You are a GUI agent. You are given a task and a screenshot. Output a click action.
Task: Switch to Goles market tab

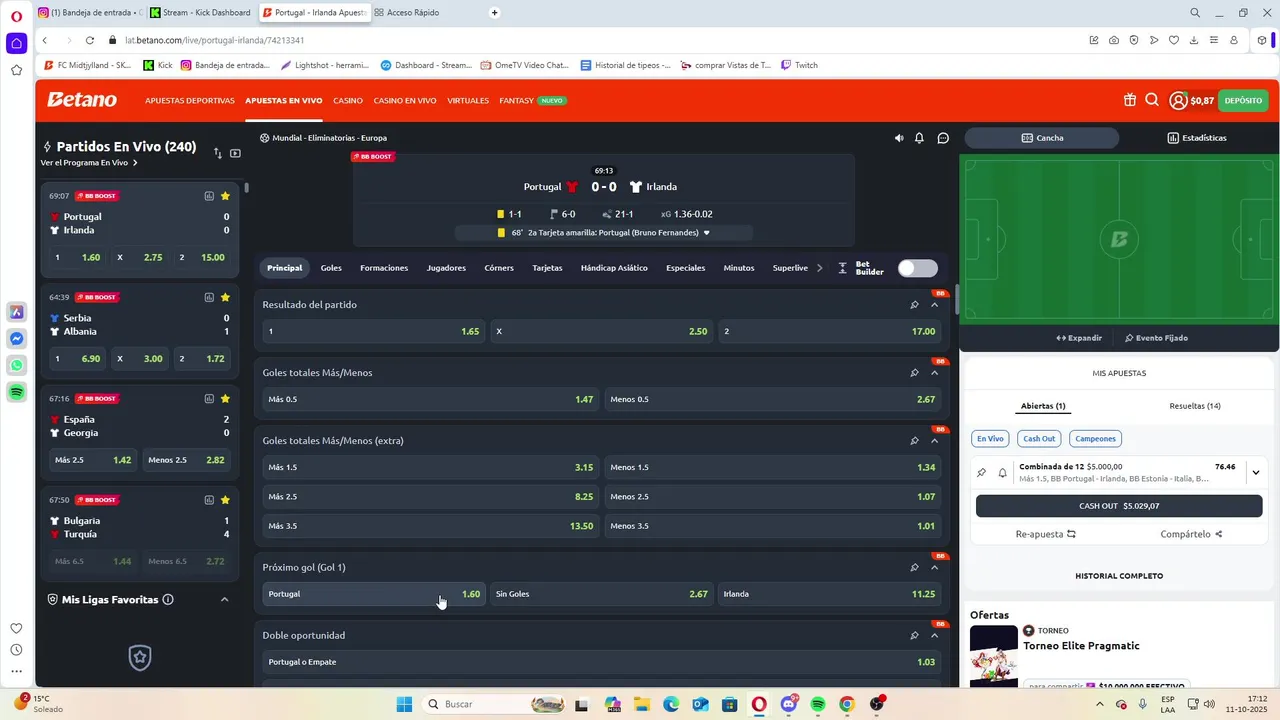point(331,268)
